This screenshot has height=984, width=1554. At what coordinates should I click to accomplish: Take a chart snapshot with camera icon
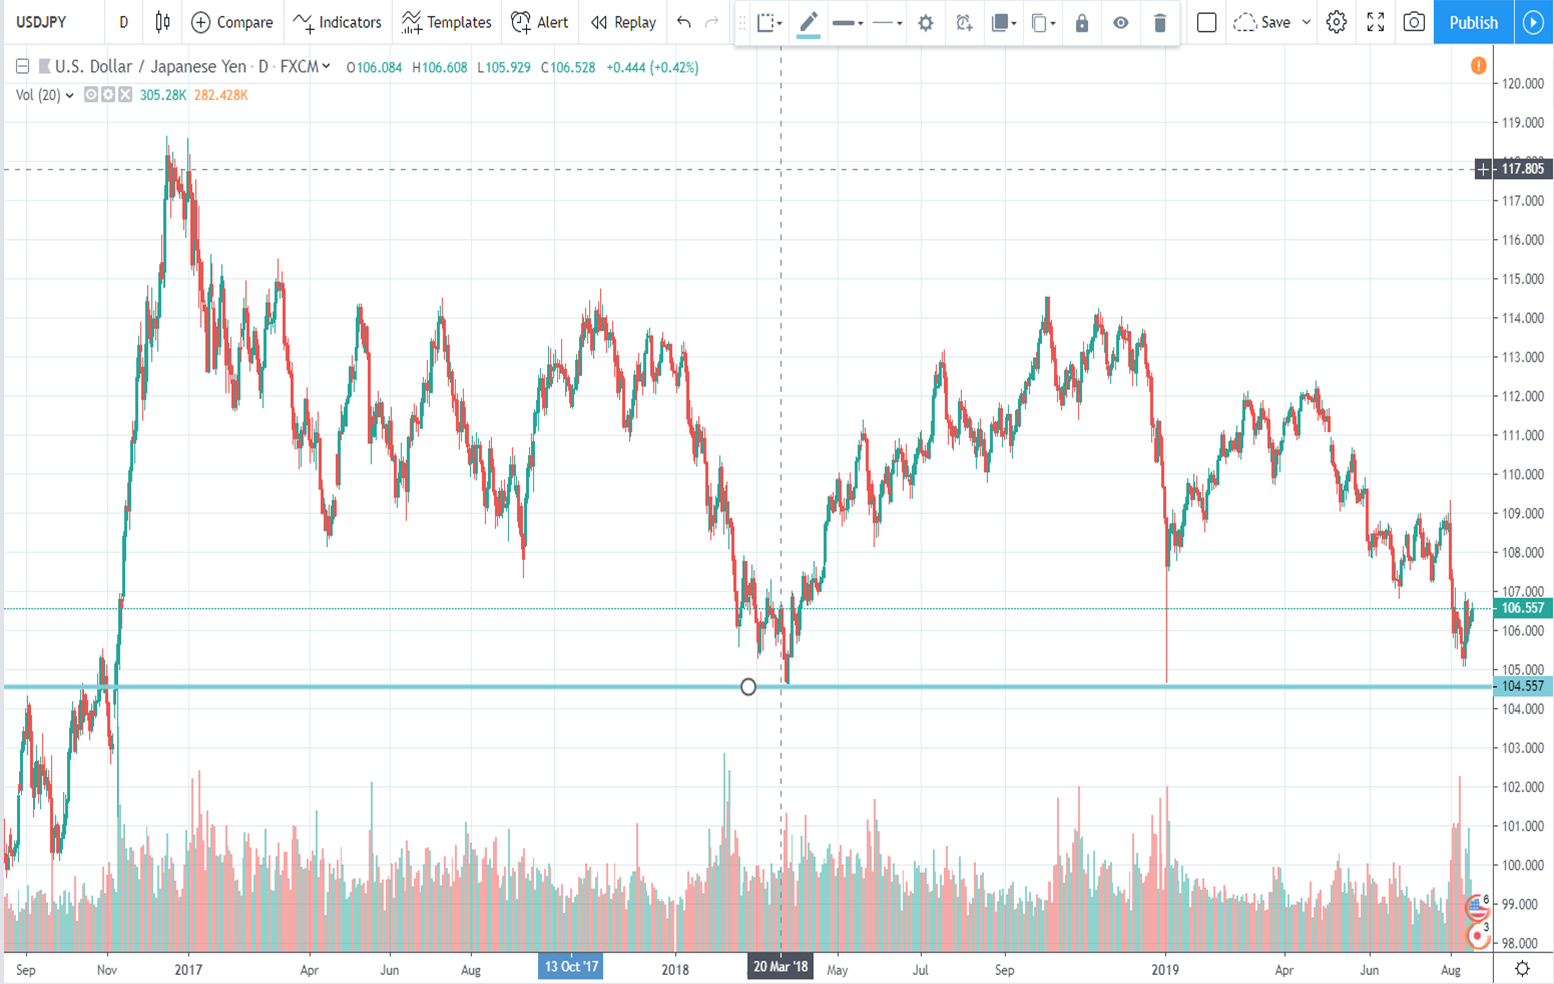coord(1413,22)
